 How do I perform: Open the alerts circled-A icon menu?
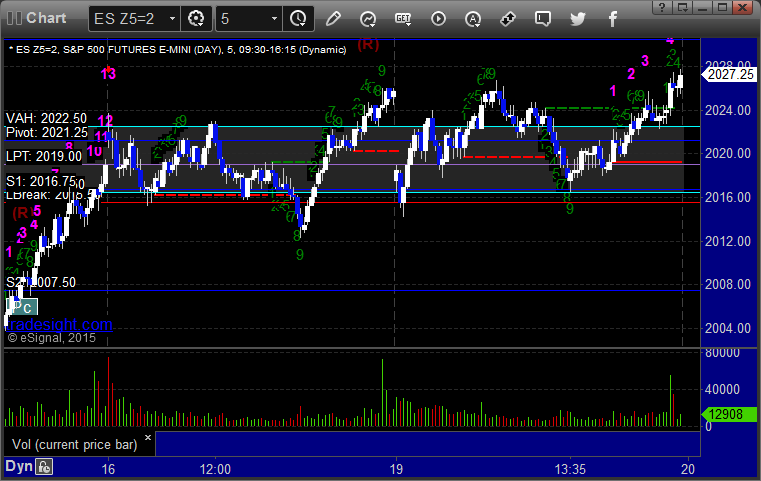click(473, 19)
